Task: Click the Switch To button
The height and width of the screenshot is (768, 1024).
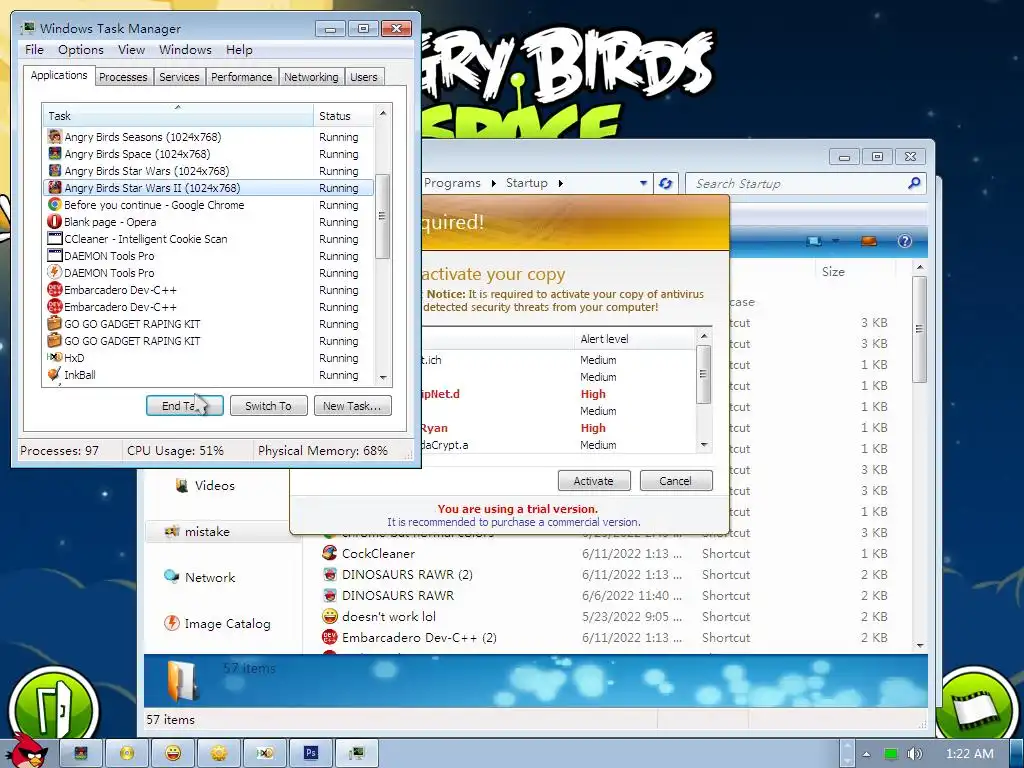Action: [268, 406]
